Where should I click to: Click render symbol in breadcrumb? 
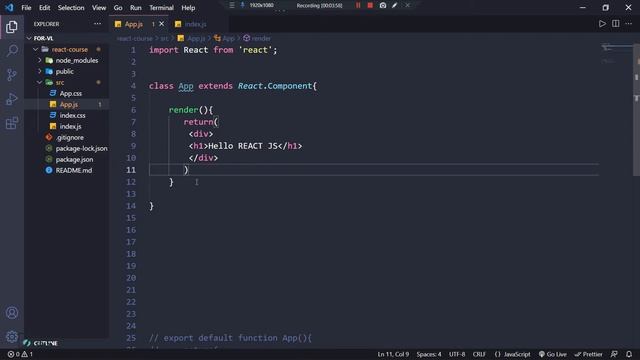257,38
